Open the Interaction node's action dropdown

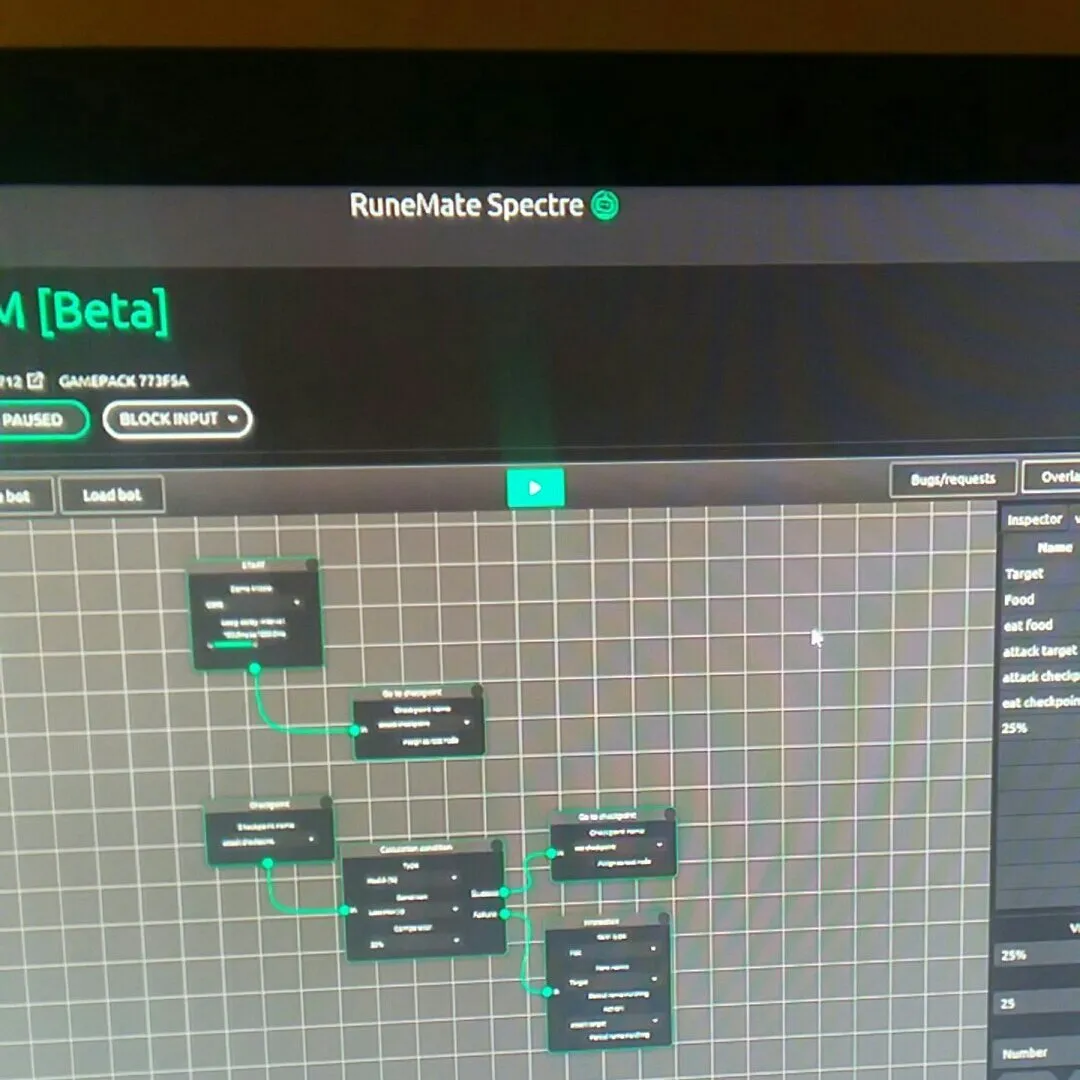coord(613,1023)
